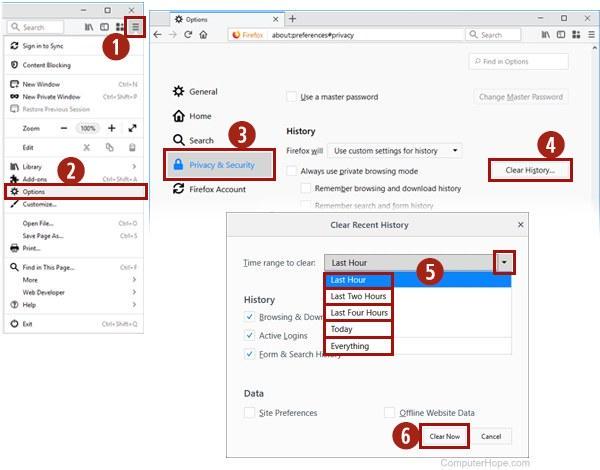Image resolution: width=600 pixels, height=470 pixels.
Task: Close the Clear Recent History dialog
Action: tap(520, 225)
